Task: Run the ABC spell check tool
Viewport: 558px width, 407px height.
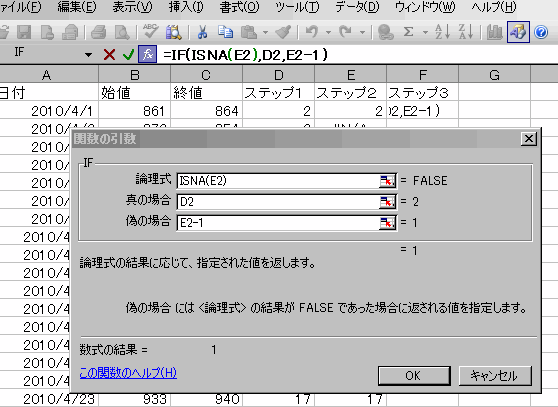Action: [x=151, y=32]
